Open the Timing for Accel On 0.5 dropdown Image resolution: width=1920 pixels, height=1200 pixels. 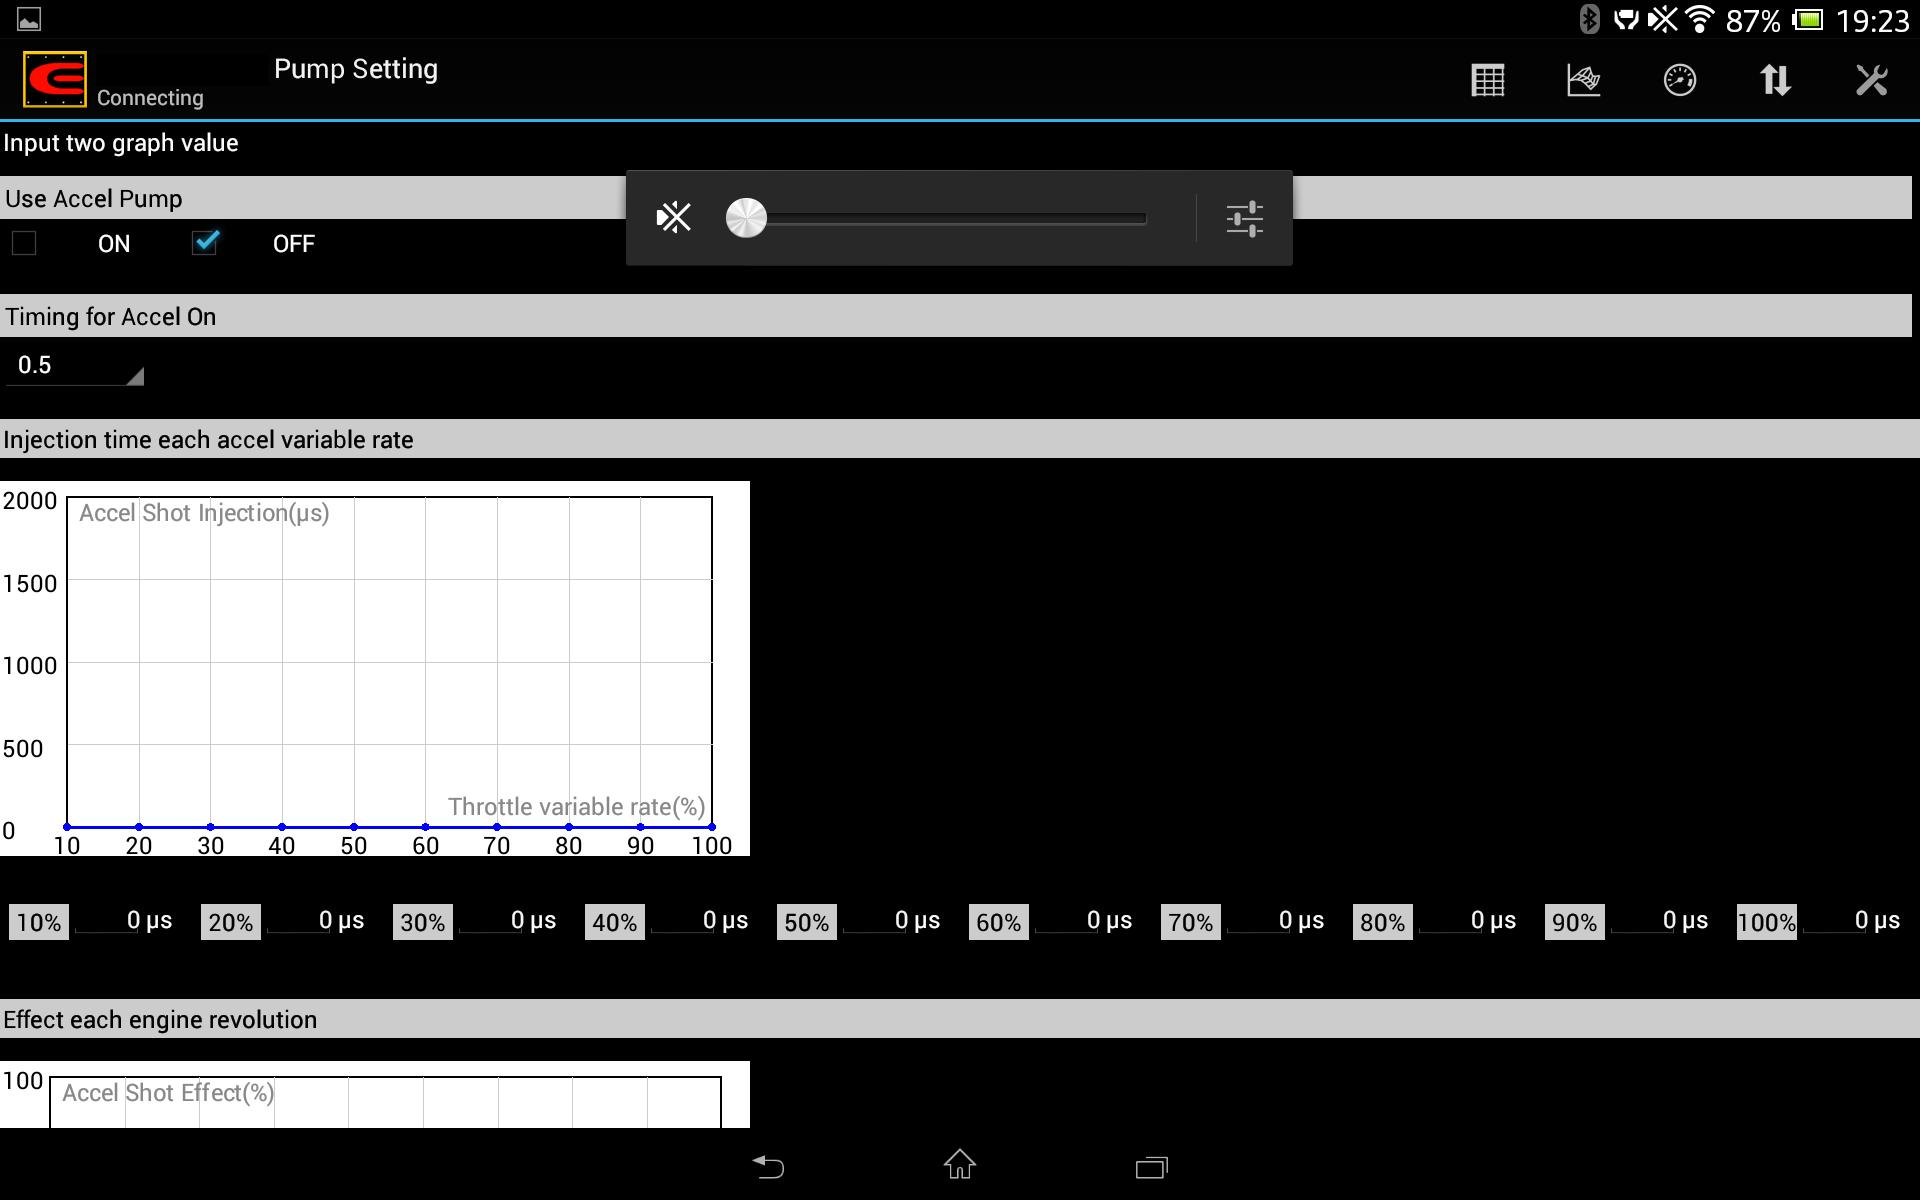75,366
